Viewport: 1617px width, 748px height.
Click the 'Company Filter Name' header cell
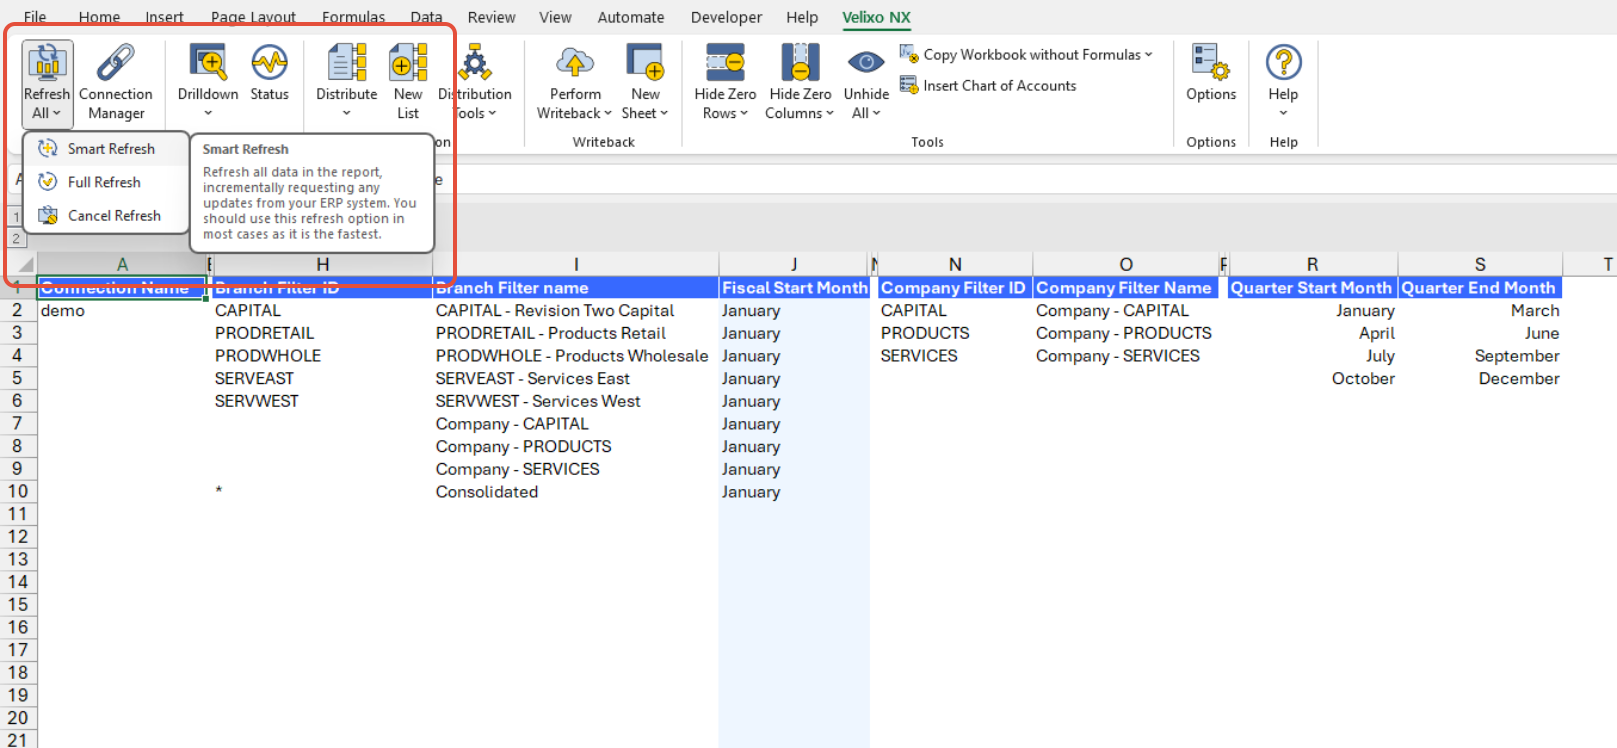click(1126, 288)
